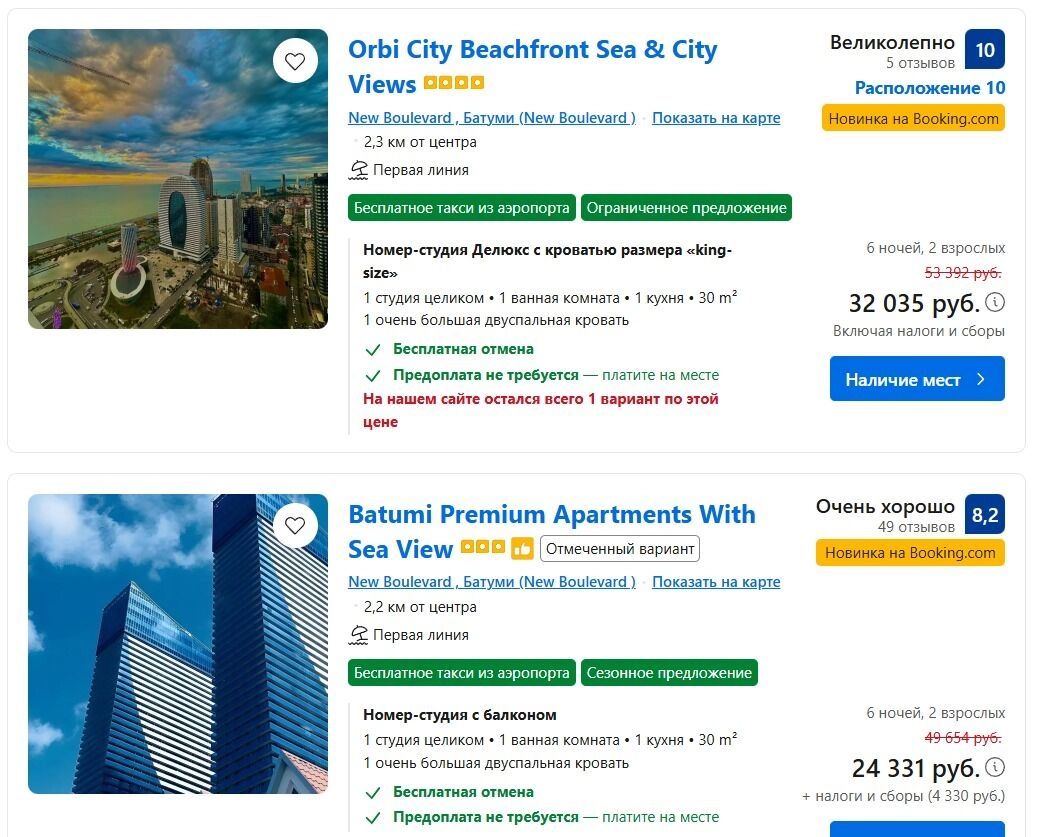Save Orbi City Beachfront to wishlist
Viewport: 1041px width, 837px height.
[x=295, y=61]
